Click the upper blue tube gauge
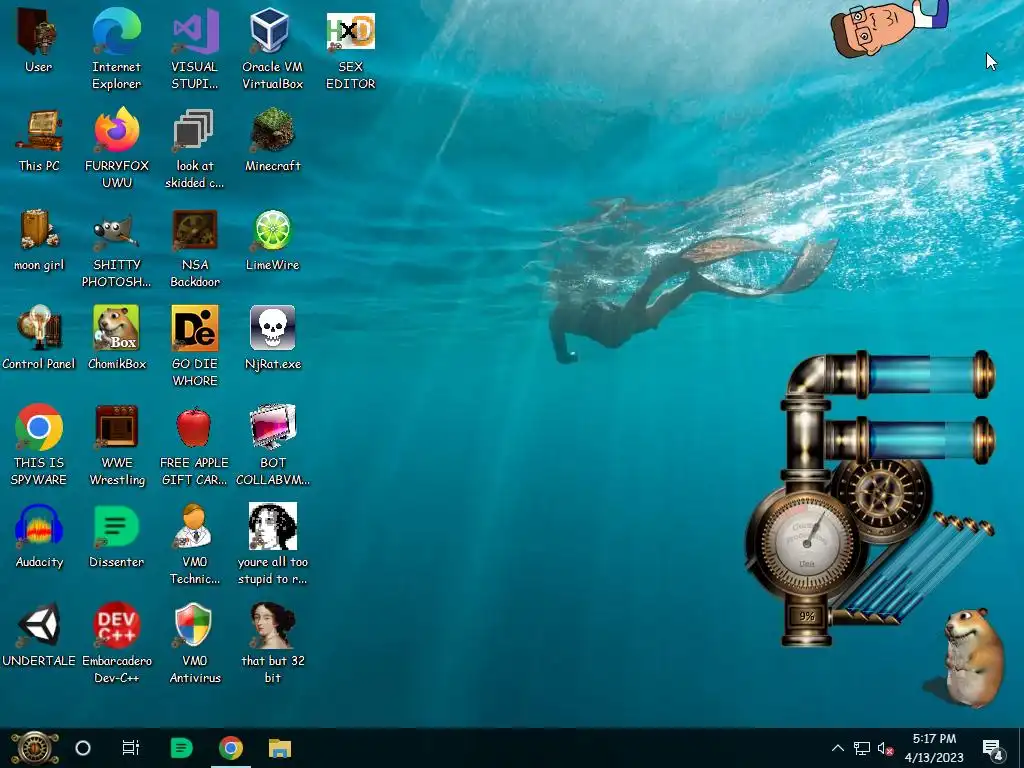 (x=927, y=374)
